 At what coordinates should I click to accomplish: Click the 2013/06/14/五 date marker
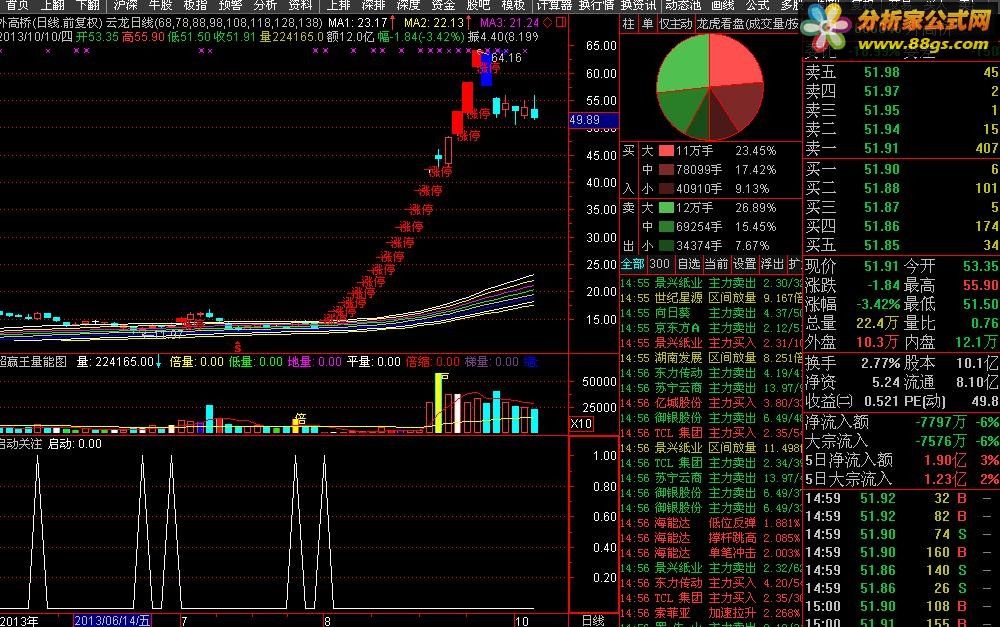tap(112, 621)
